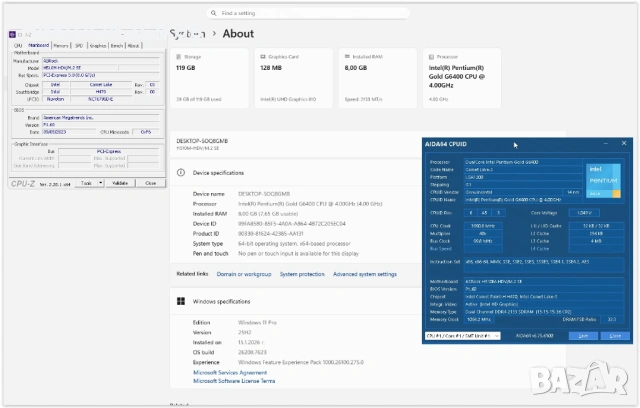
Task: Click the Instruction Set field in AIDA64
Action: [x=544, y=264]
